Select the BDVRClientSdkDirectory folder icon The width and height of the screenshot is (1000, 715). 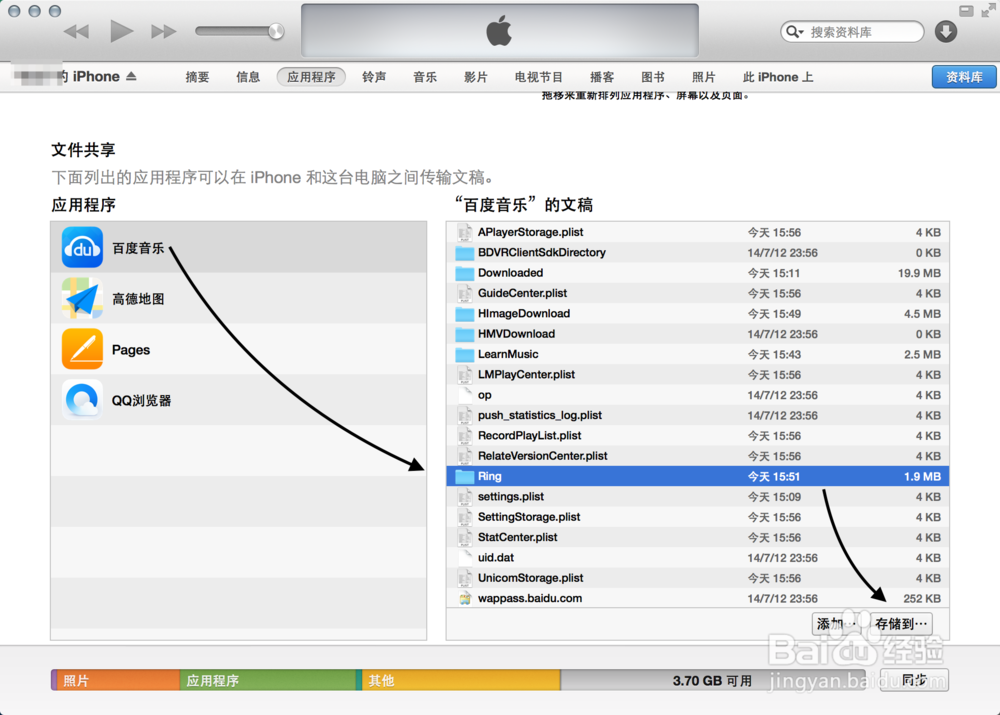[x=465, y=253]
